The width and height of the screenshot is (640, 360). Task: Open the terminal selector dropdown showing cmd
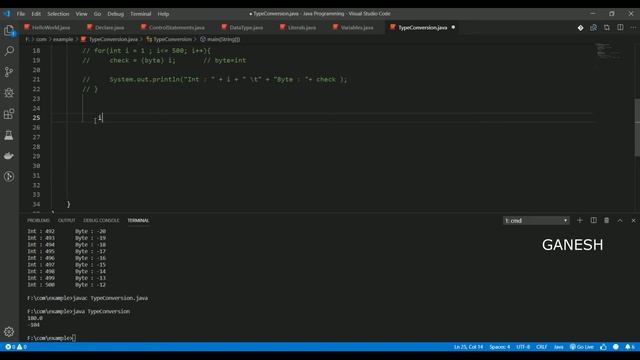coord(536,220)
